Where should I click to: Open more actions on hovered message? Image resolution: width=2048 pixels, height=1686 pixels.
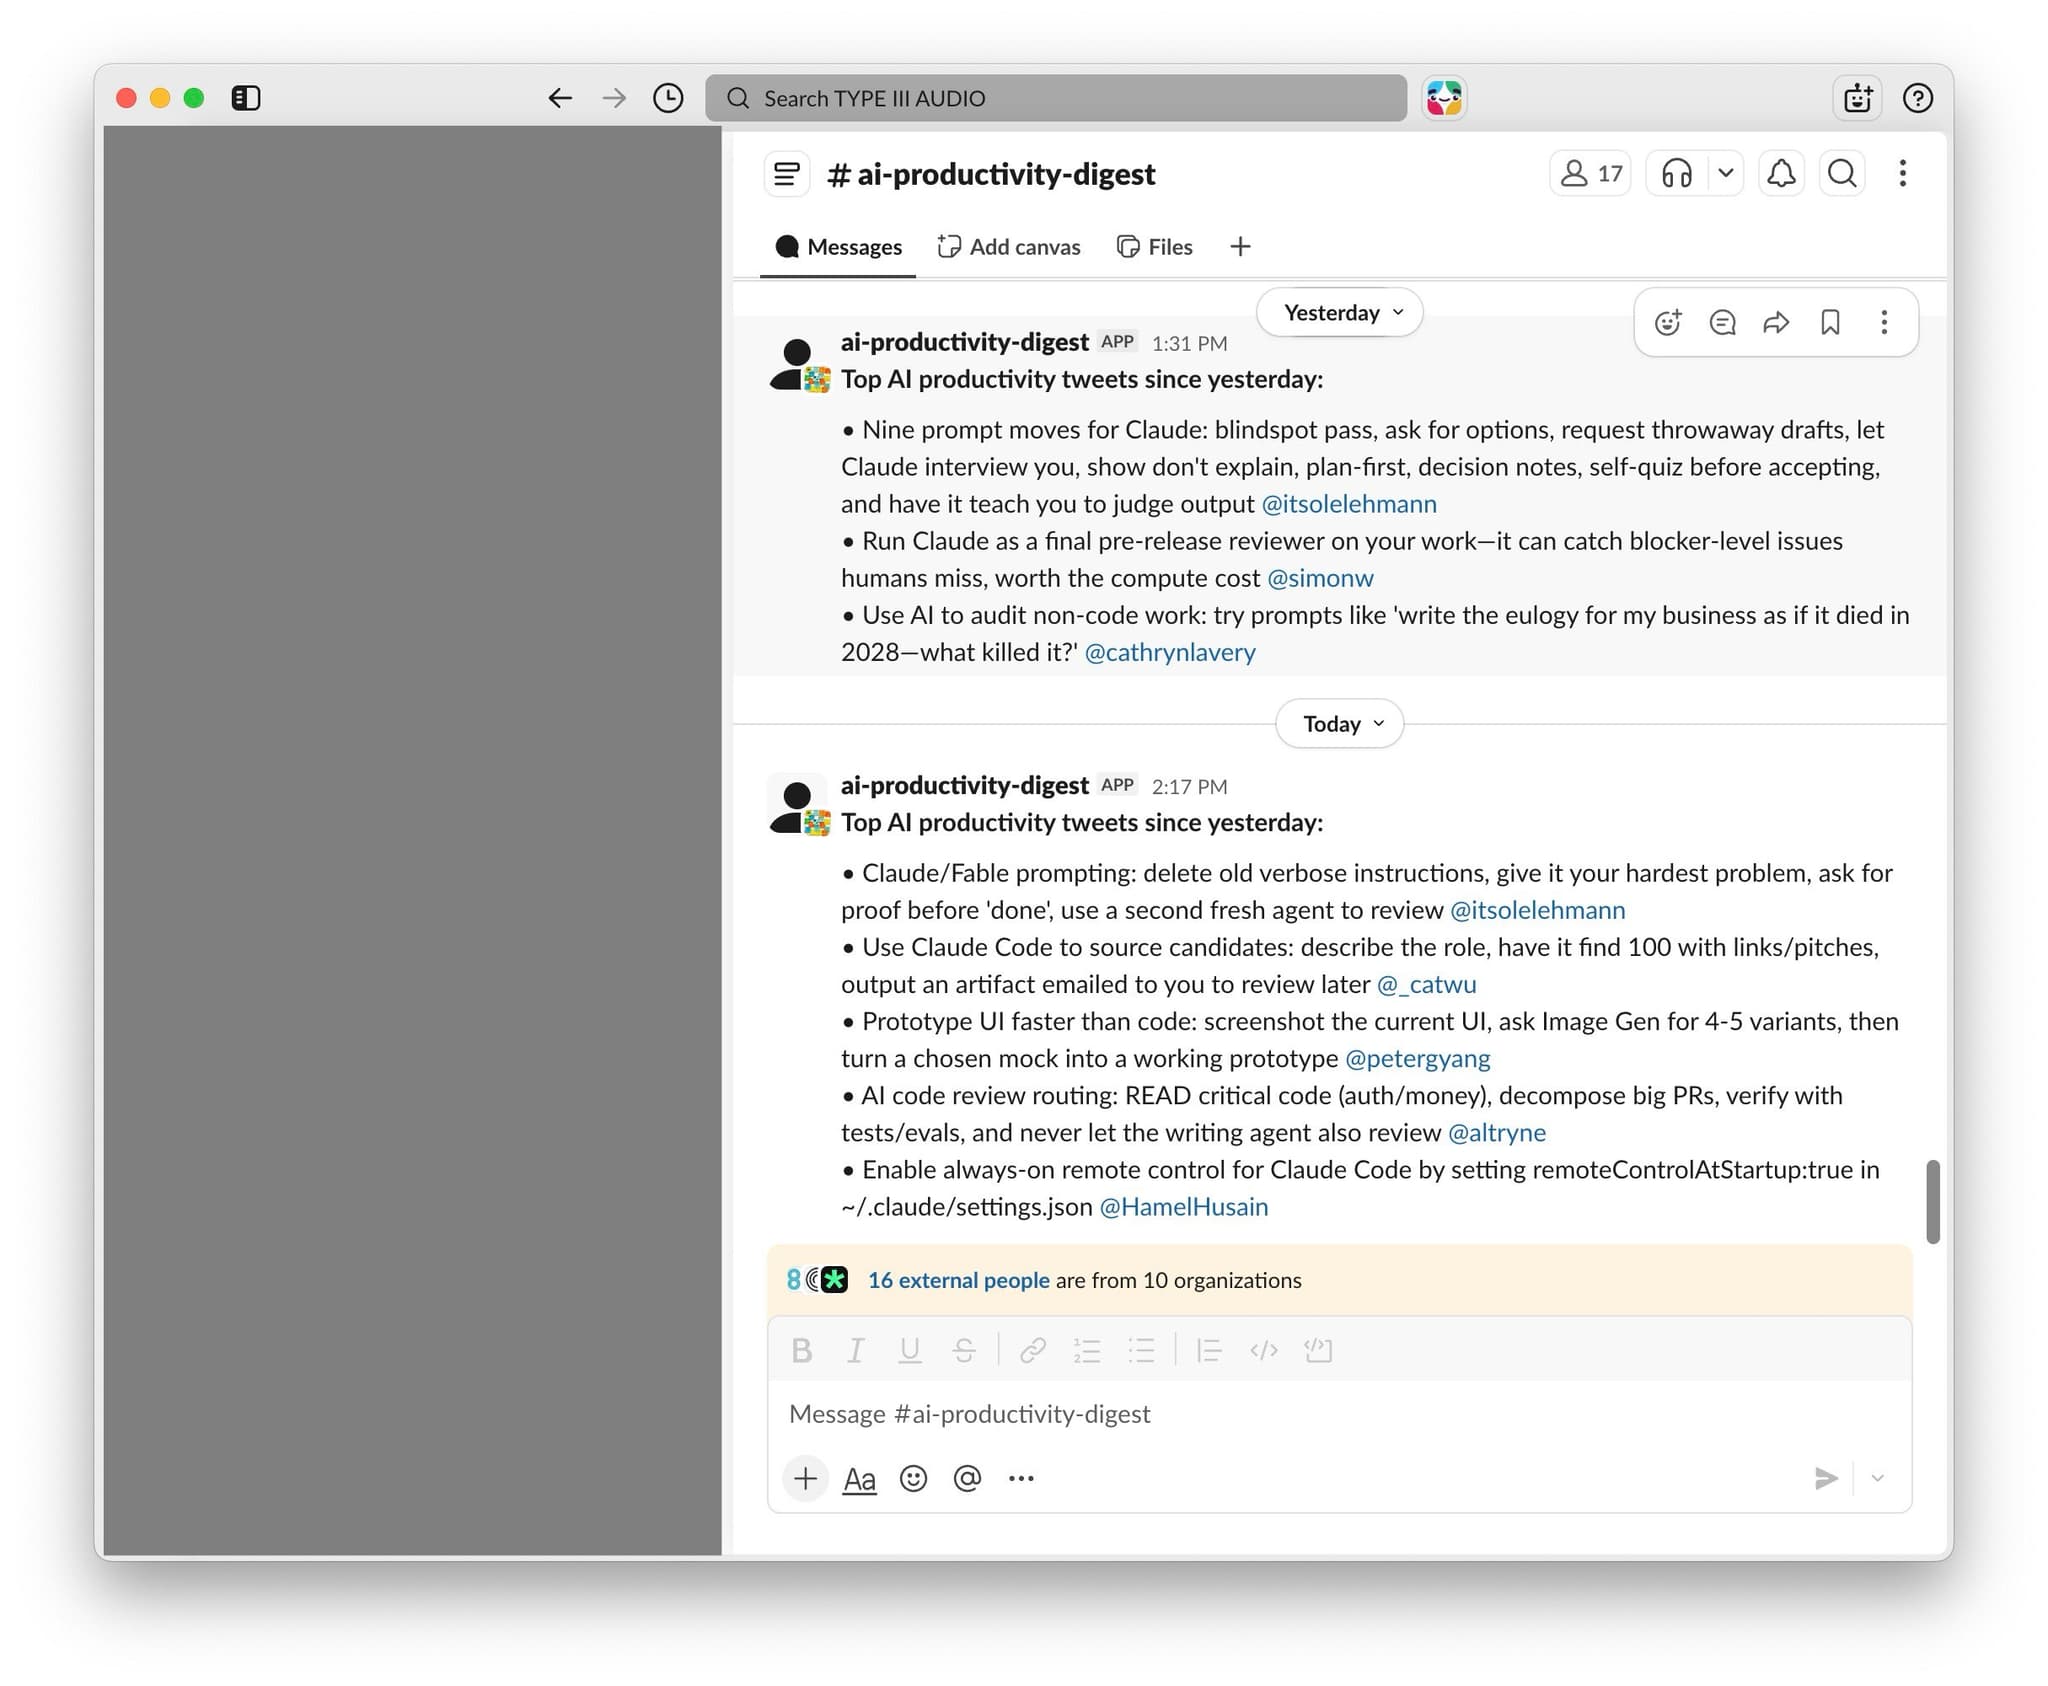point(1884,322)
